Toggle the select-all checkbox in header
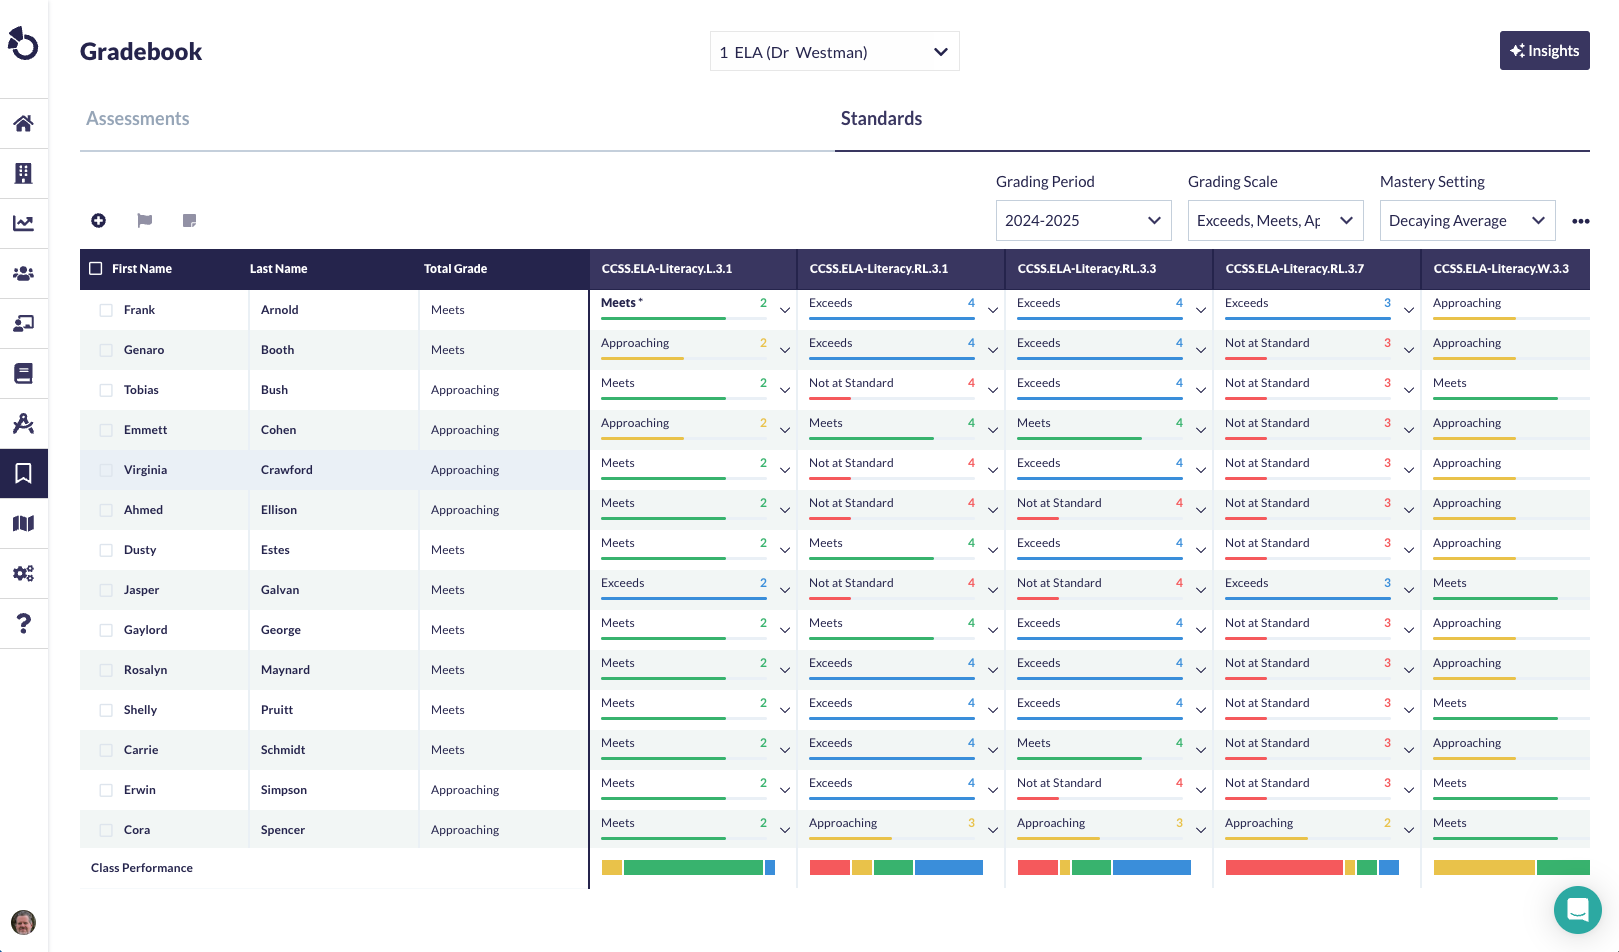The height and width of the screenshot is (952, 1619). click(96, 268)
